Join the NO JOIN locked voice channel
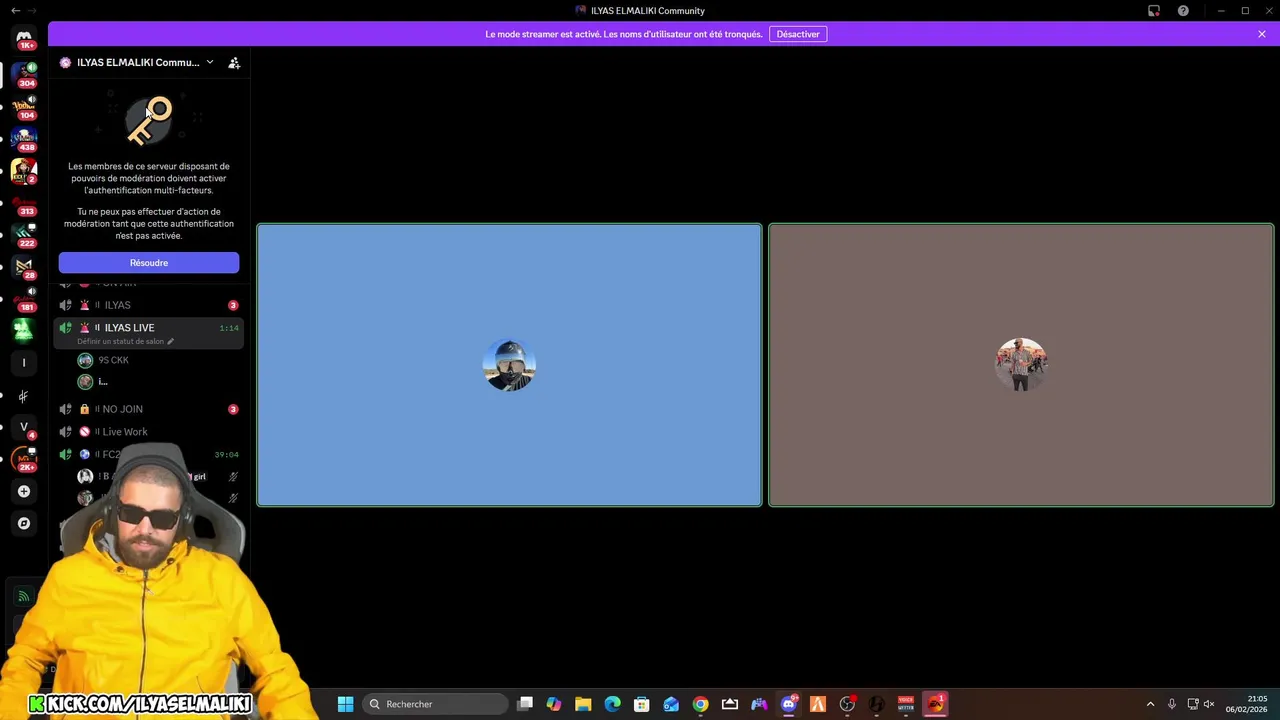The image size is (1280, 720). click(x=149, y=409)
